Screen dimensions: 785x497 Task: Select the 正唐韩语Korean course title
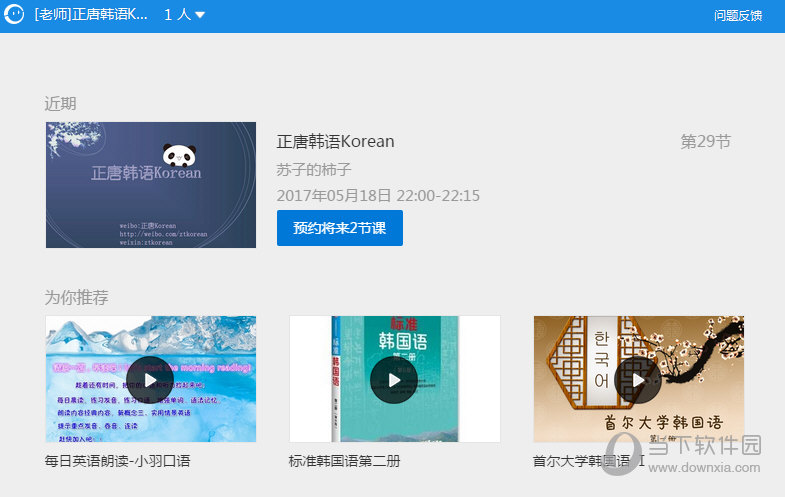click(x=335, y=141)
